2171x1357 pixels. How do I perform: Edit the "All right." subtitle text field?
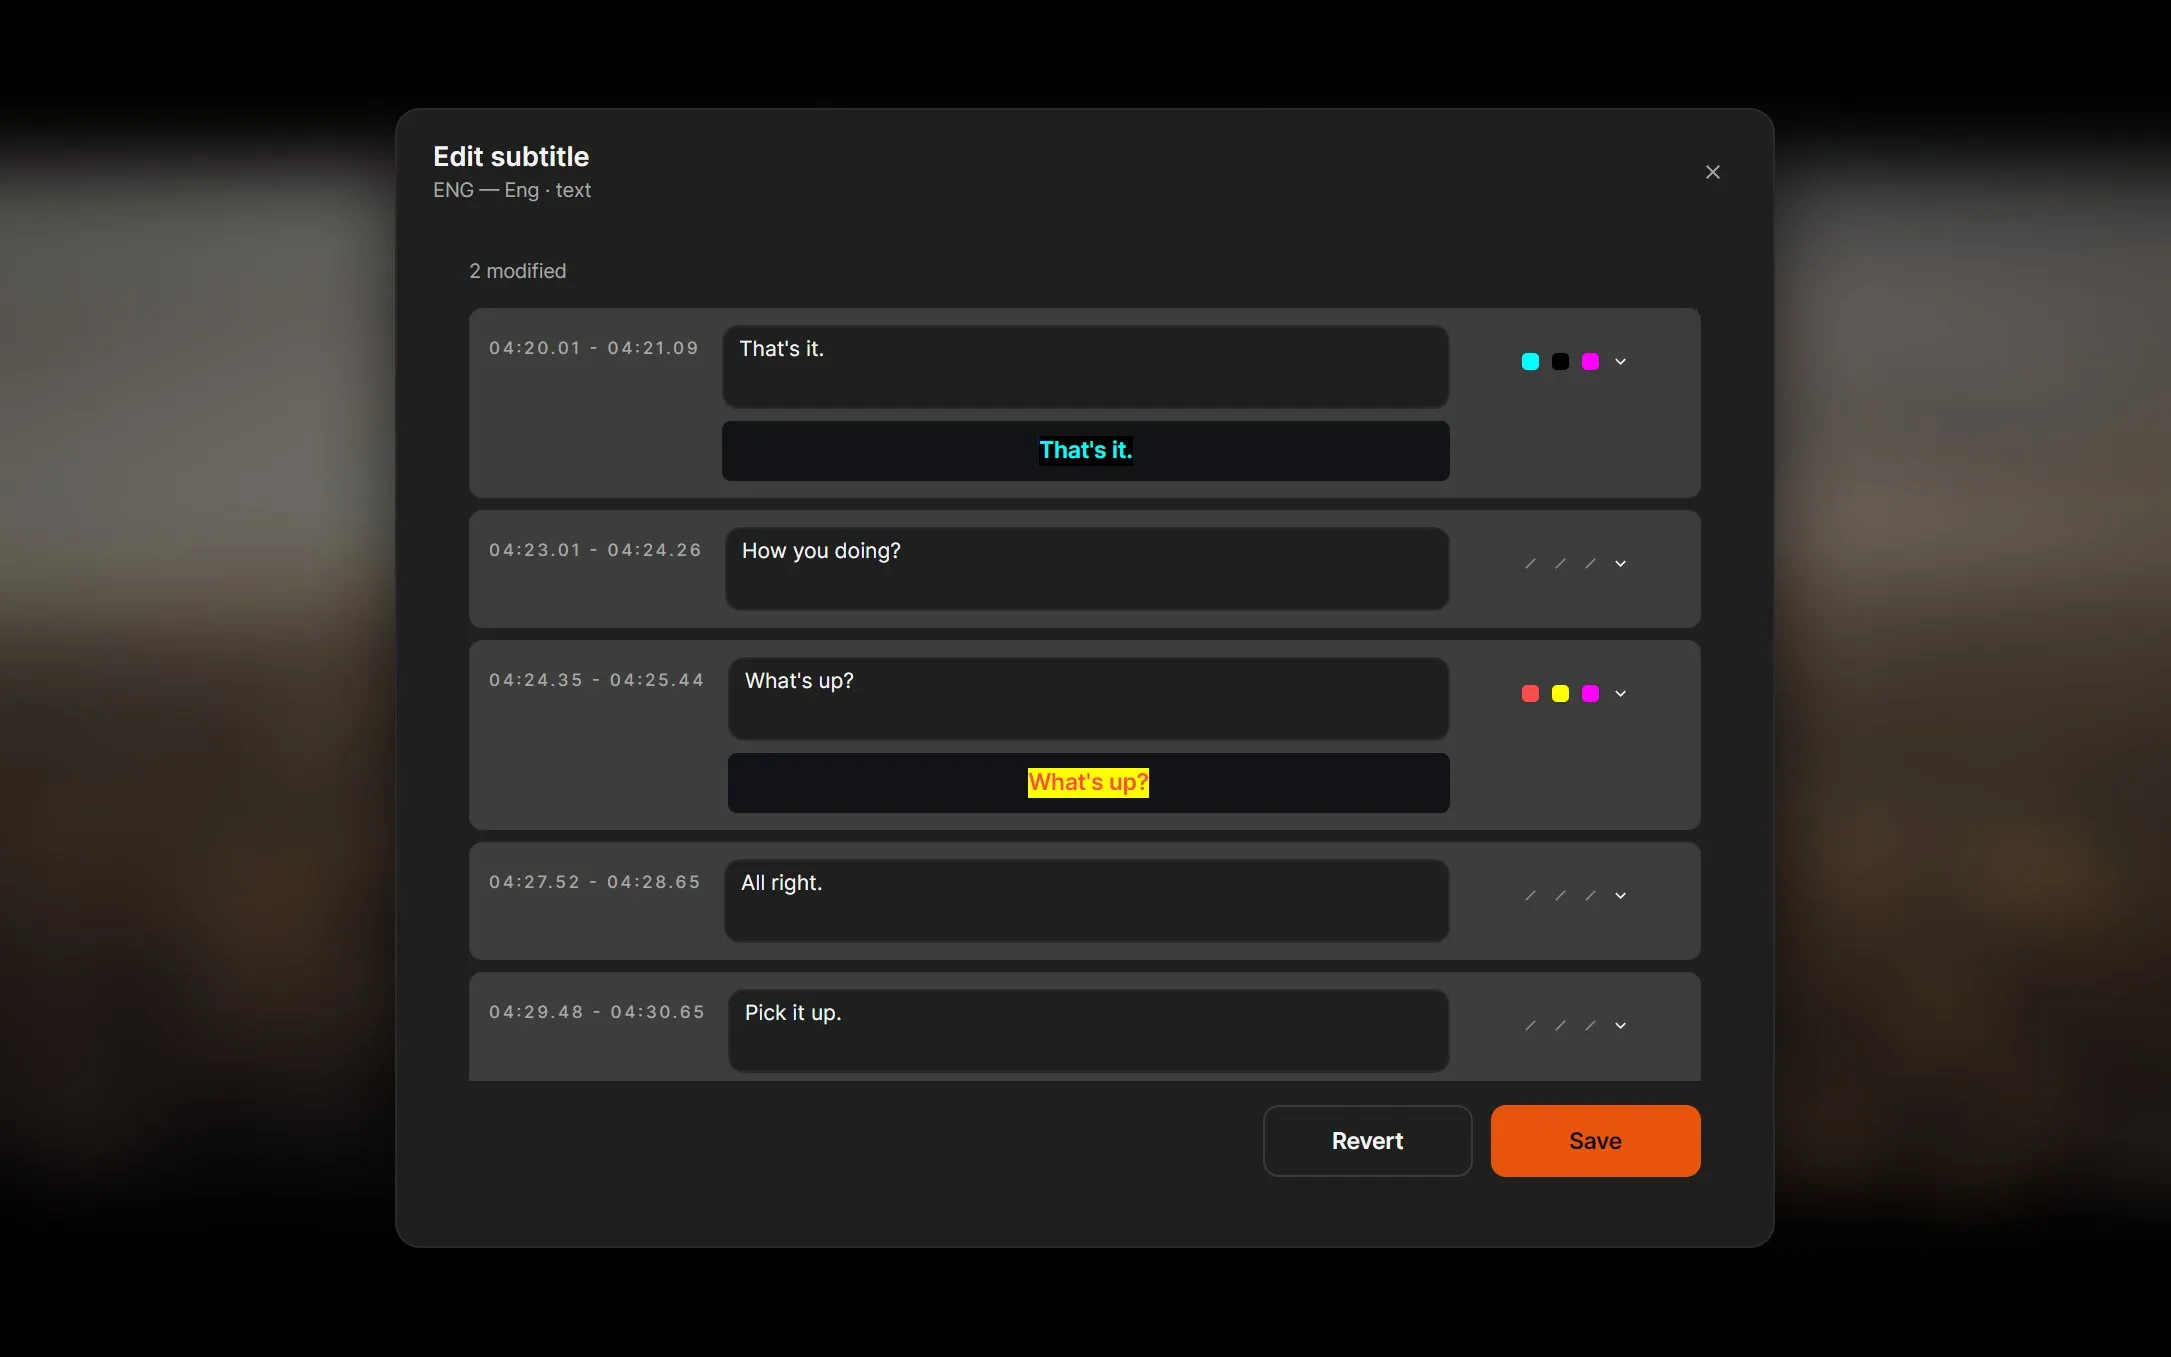click(x=1086, y=900)
